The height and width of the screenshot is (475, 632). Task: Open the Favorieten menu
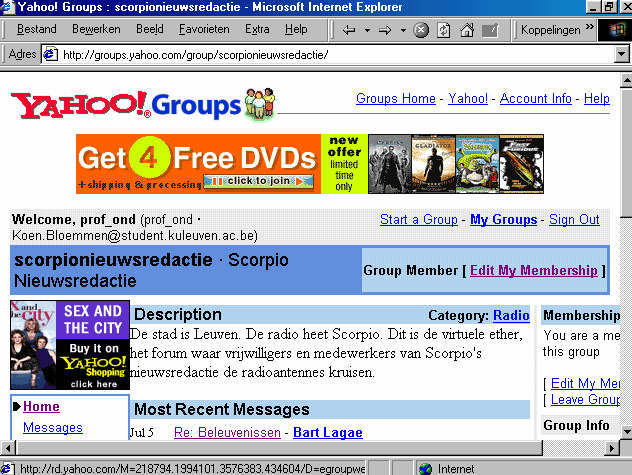pos(204,29)
